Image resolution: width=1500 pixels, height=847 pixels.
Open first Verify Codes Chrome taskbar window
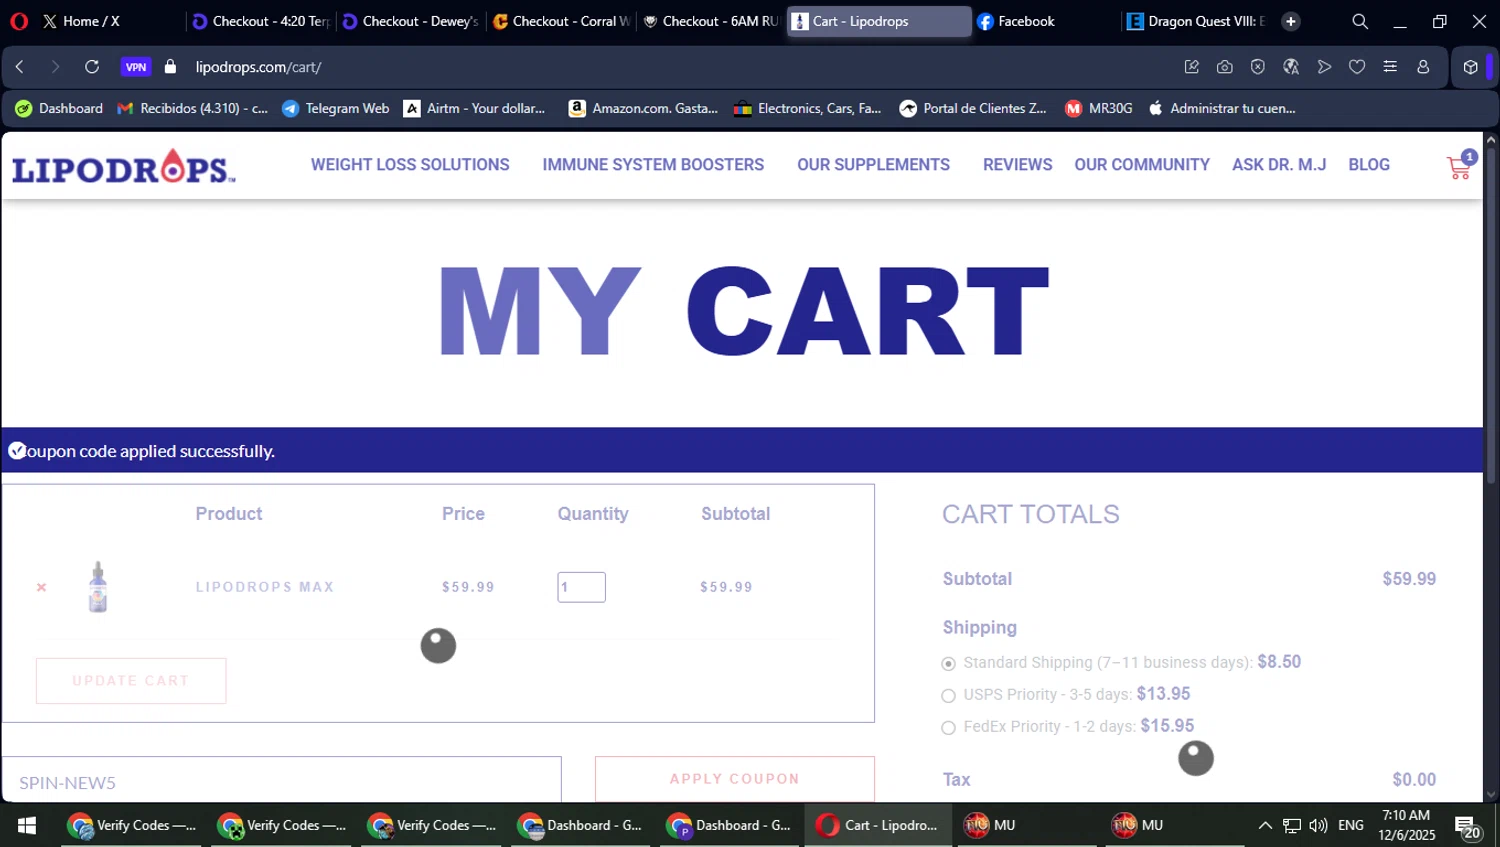click(131, 825)
